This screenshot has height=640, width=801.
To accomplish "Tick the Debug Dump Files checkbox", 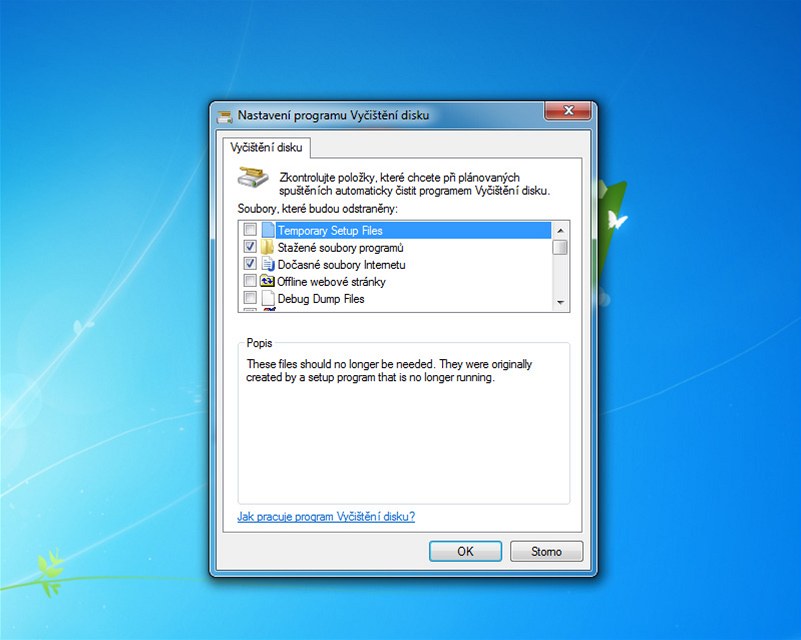I will click(x=250, y=299).
